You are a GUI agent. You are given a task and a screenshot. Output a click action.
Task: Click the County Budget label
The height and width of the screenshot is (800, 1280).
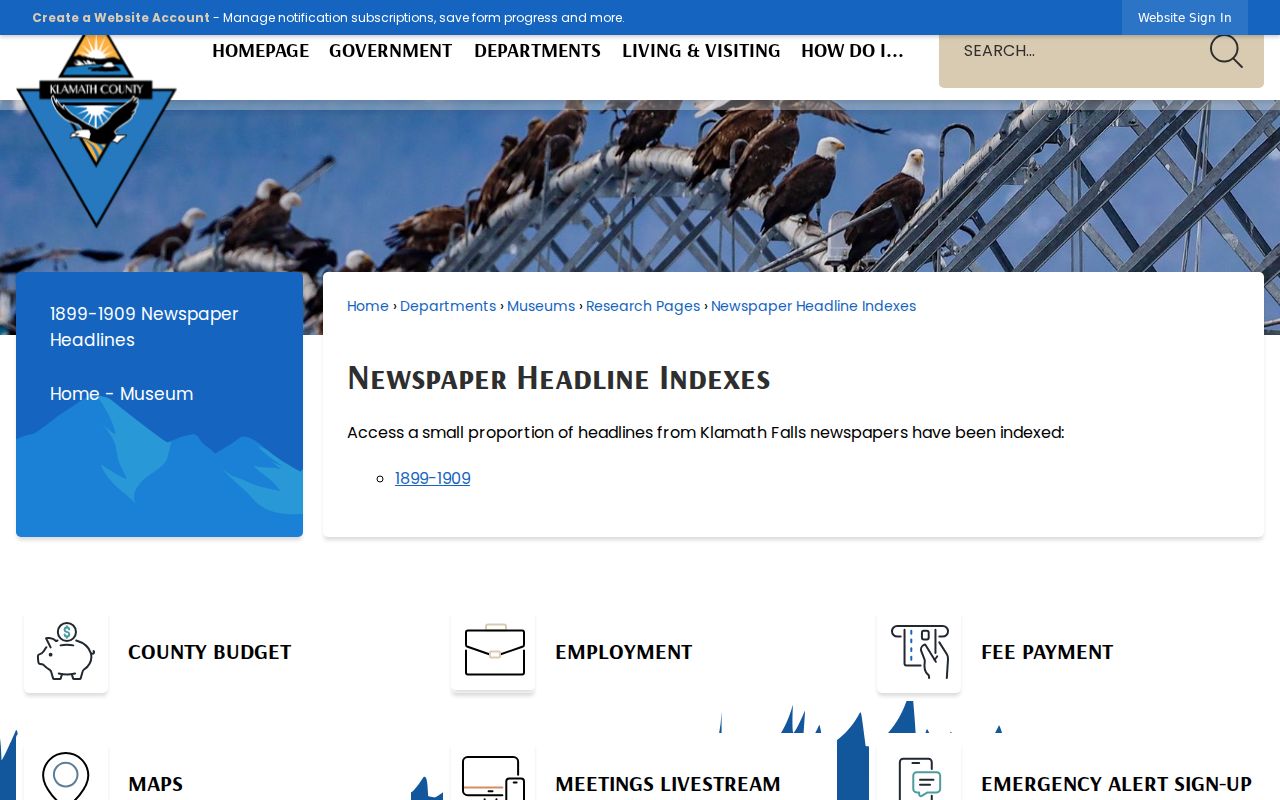click(210, 652)
